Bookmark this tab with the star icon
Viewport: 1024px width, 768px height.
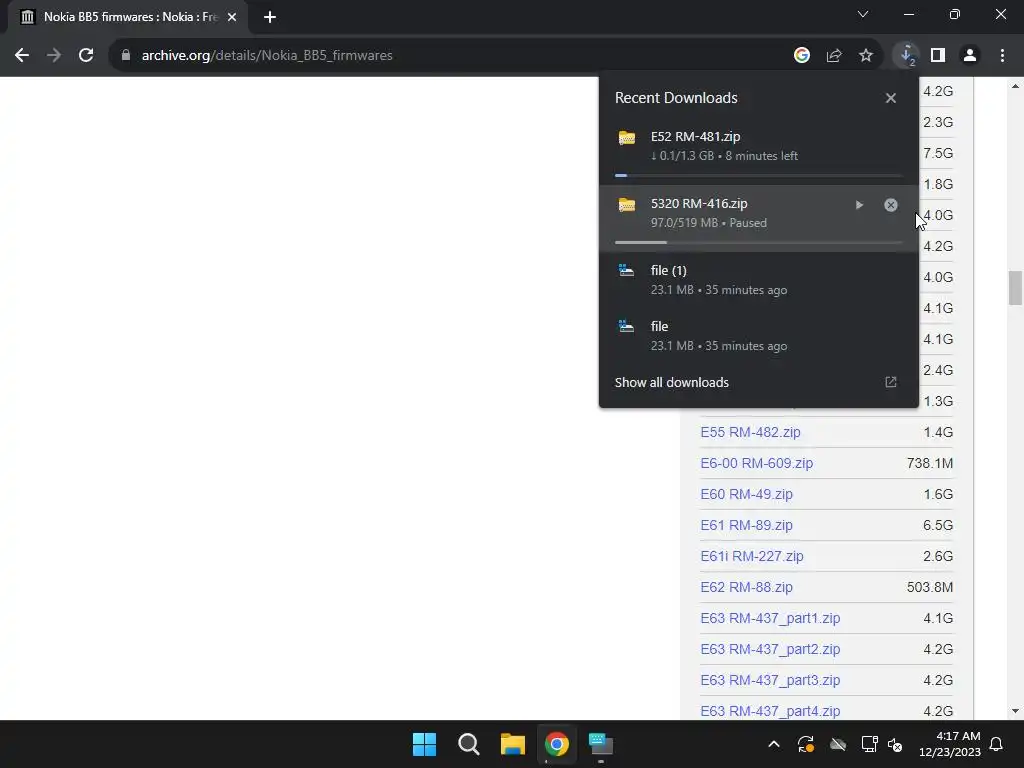(865, 56)
